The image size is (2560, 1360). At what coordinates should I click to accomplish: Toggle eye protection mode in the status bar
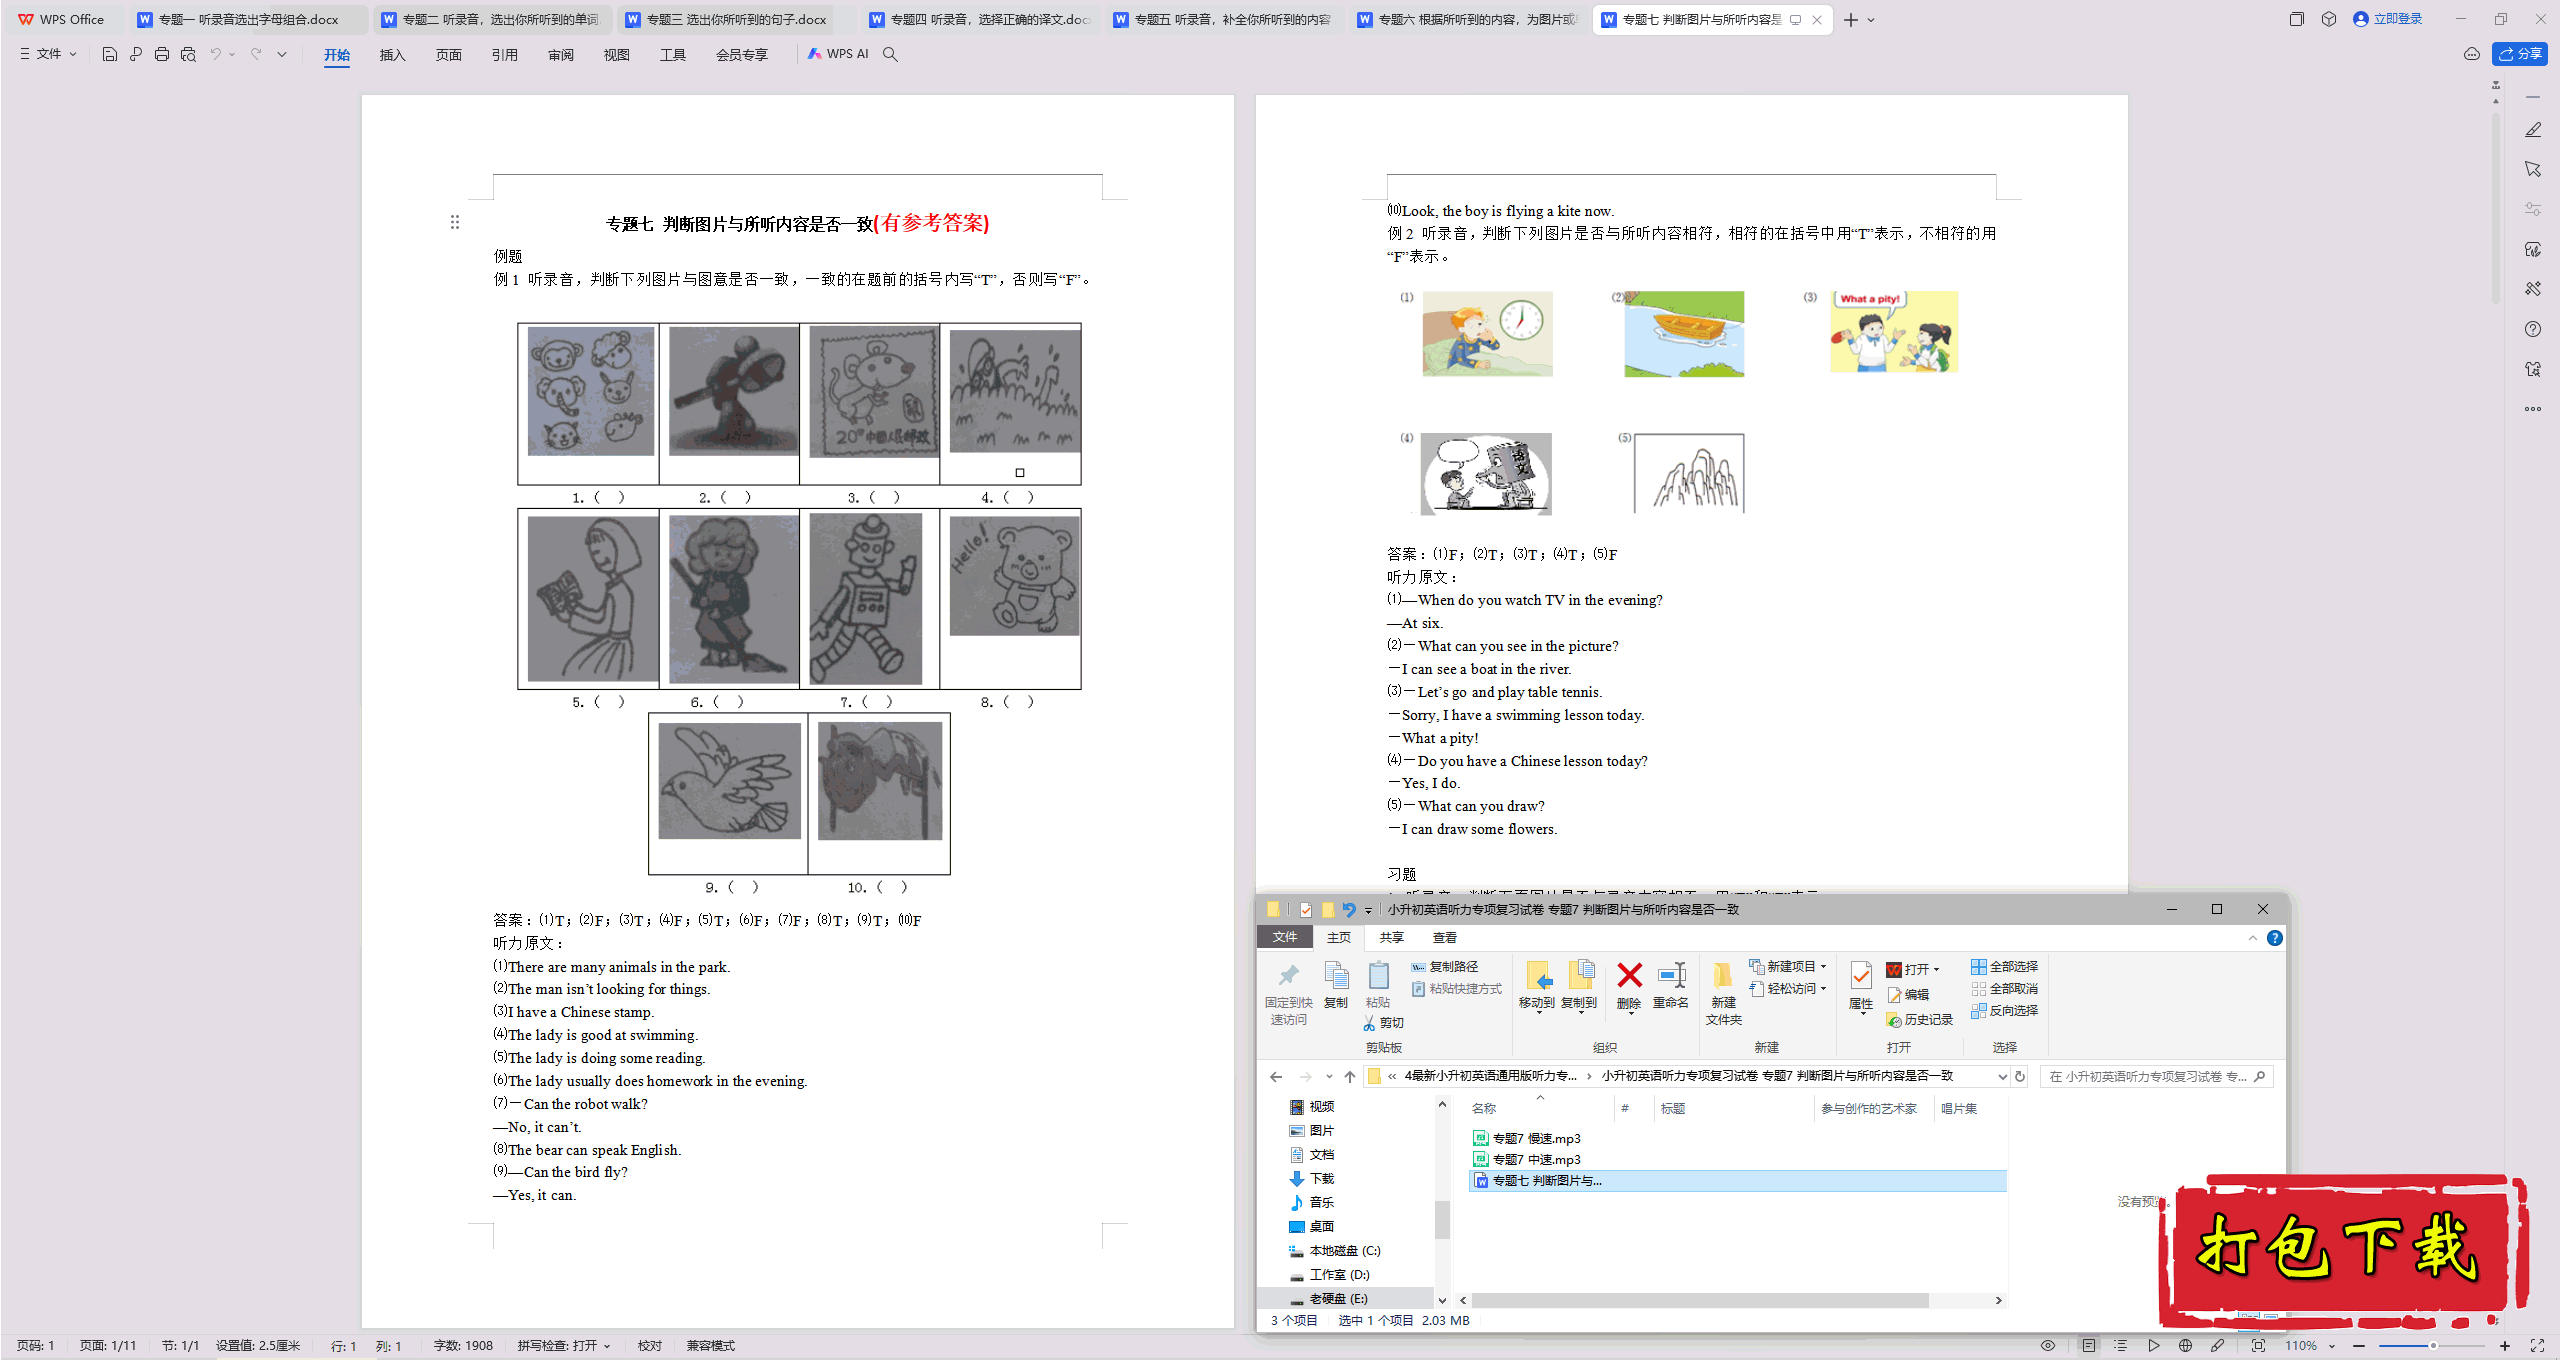click(2047, 1345)
